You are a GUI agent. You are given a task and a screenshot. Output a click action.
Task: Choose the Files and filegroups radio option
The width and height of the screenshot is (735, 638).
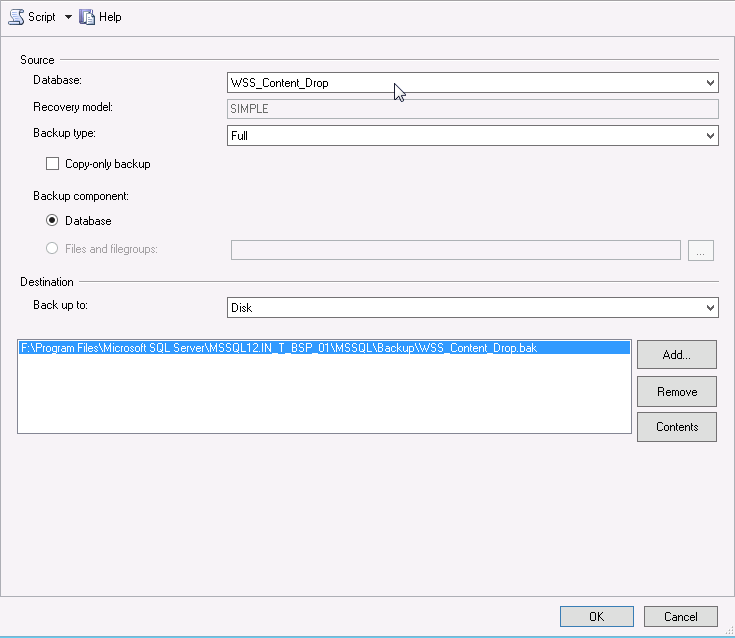tap(53, 249)
